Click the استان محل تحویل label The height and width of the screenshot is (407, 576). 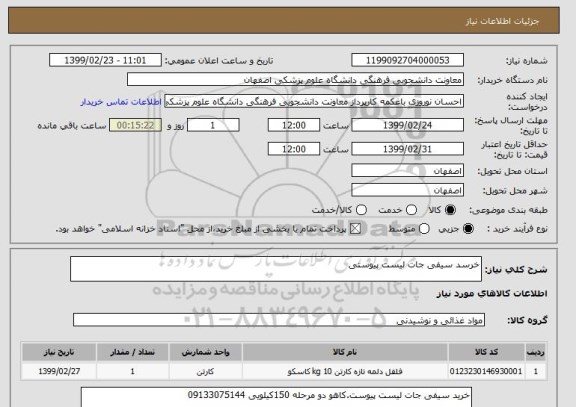click(512, 171)
